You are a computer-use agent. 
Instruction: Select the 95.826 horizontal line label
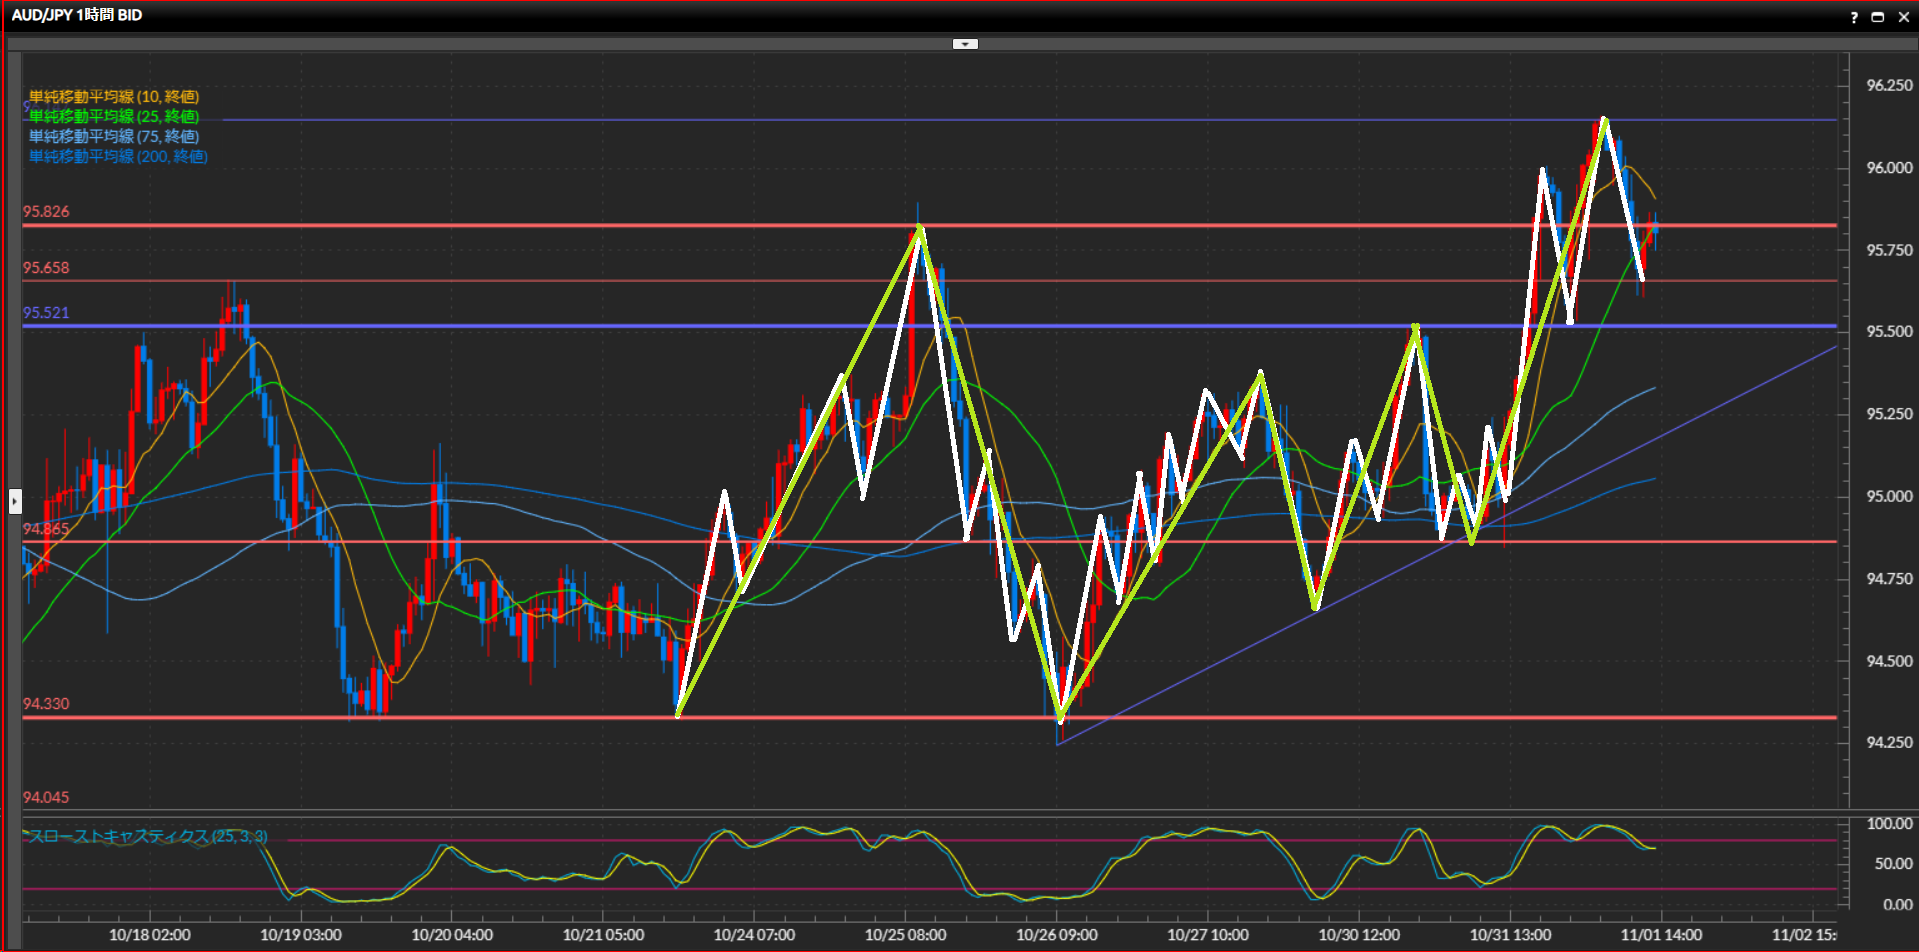[x=46, y=212]
